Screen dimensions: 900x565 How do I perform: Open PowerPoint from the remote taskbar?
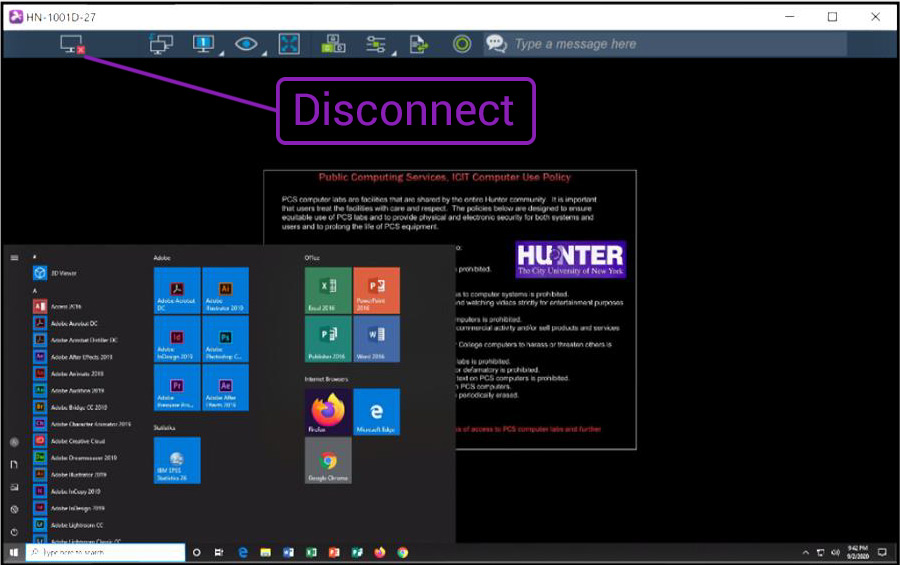click(x=334, y=552)
